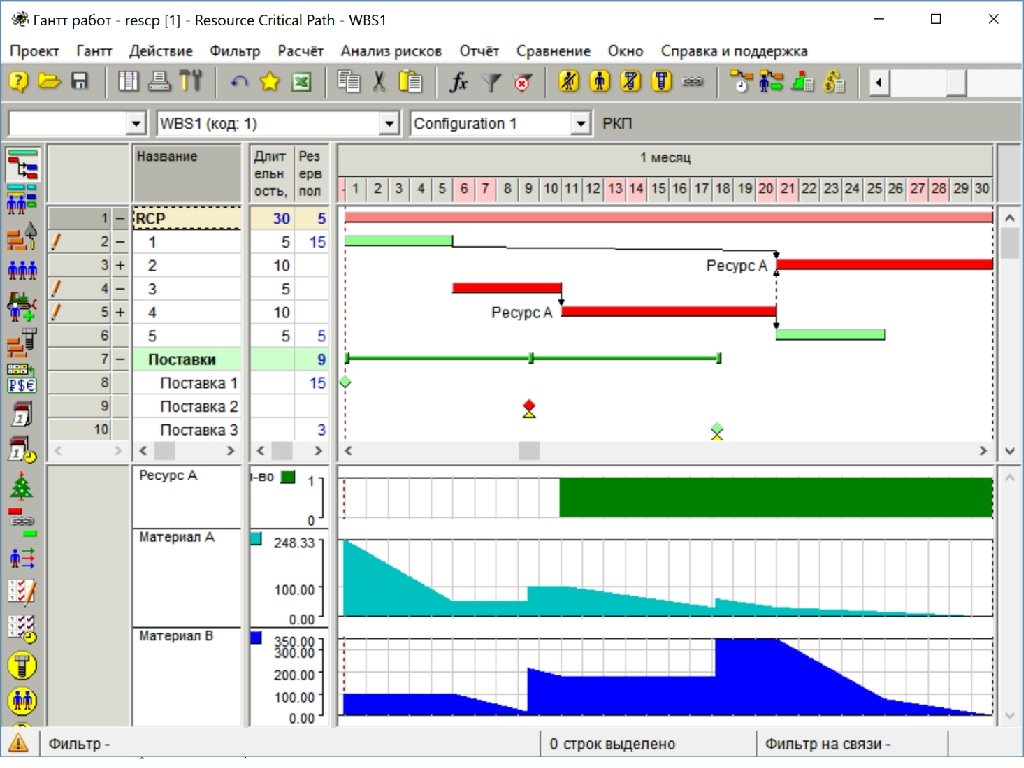Open the Расчёт menu
Viewport: 1024px width, 768px height.
(300, 51)
